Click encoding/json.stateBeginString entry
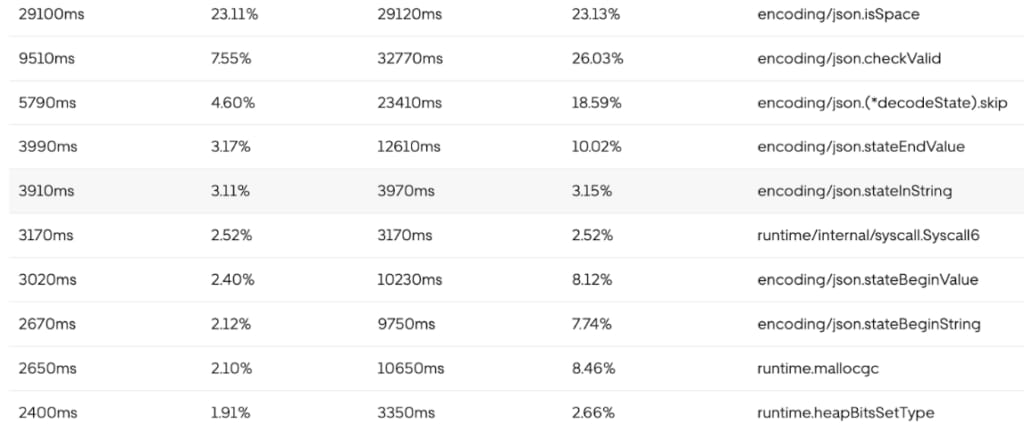The image size is (1024, 432). pos(869,324)
